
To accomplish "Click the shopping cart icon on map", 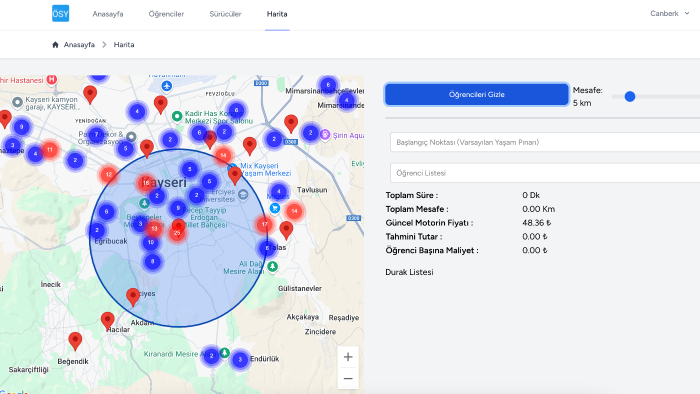I will coord(275,208).
